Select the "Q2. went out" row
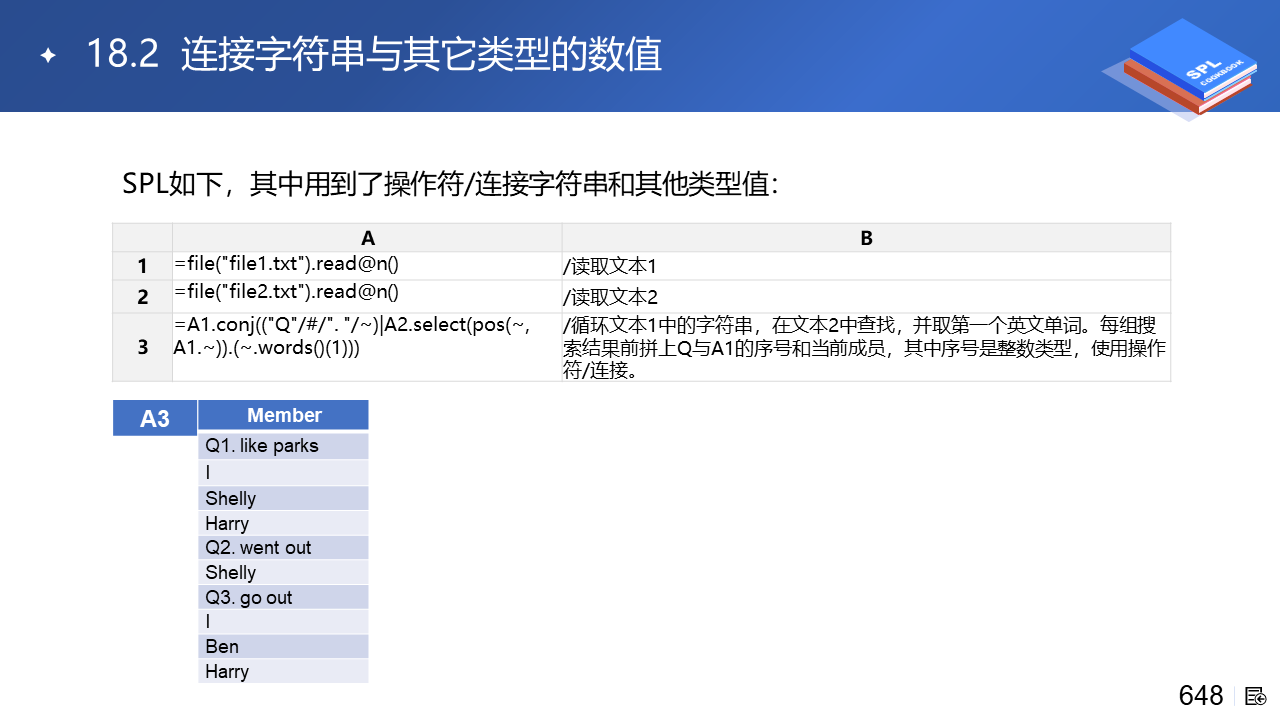 pyautogui.click(x=284, y=547)
